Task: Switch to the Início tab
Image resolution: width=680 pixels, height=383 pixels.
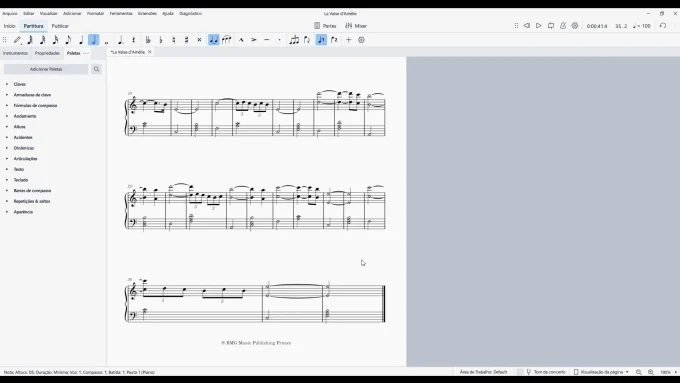Action: [x=10, y=26]
